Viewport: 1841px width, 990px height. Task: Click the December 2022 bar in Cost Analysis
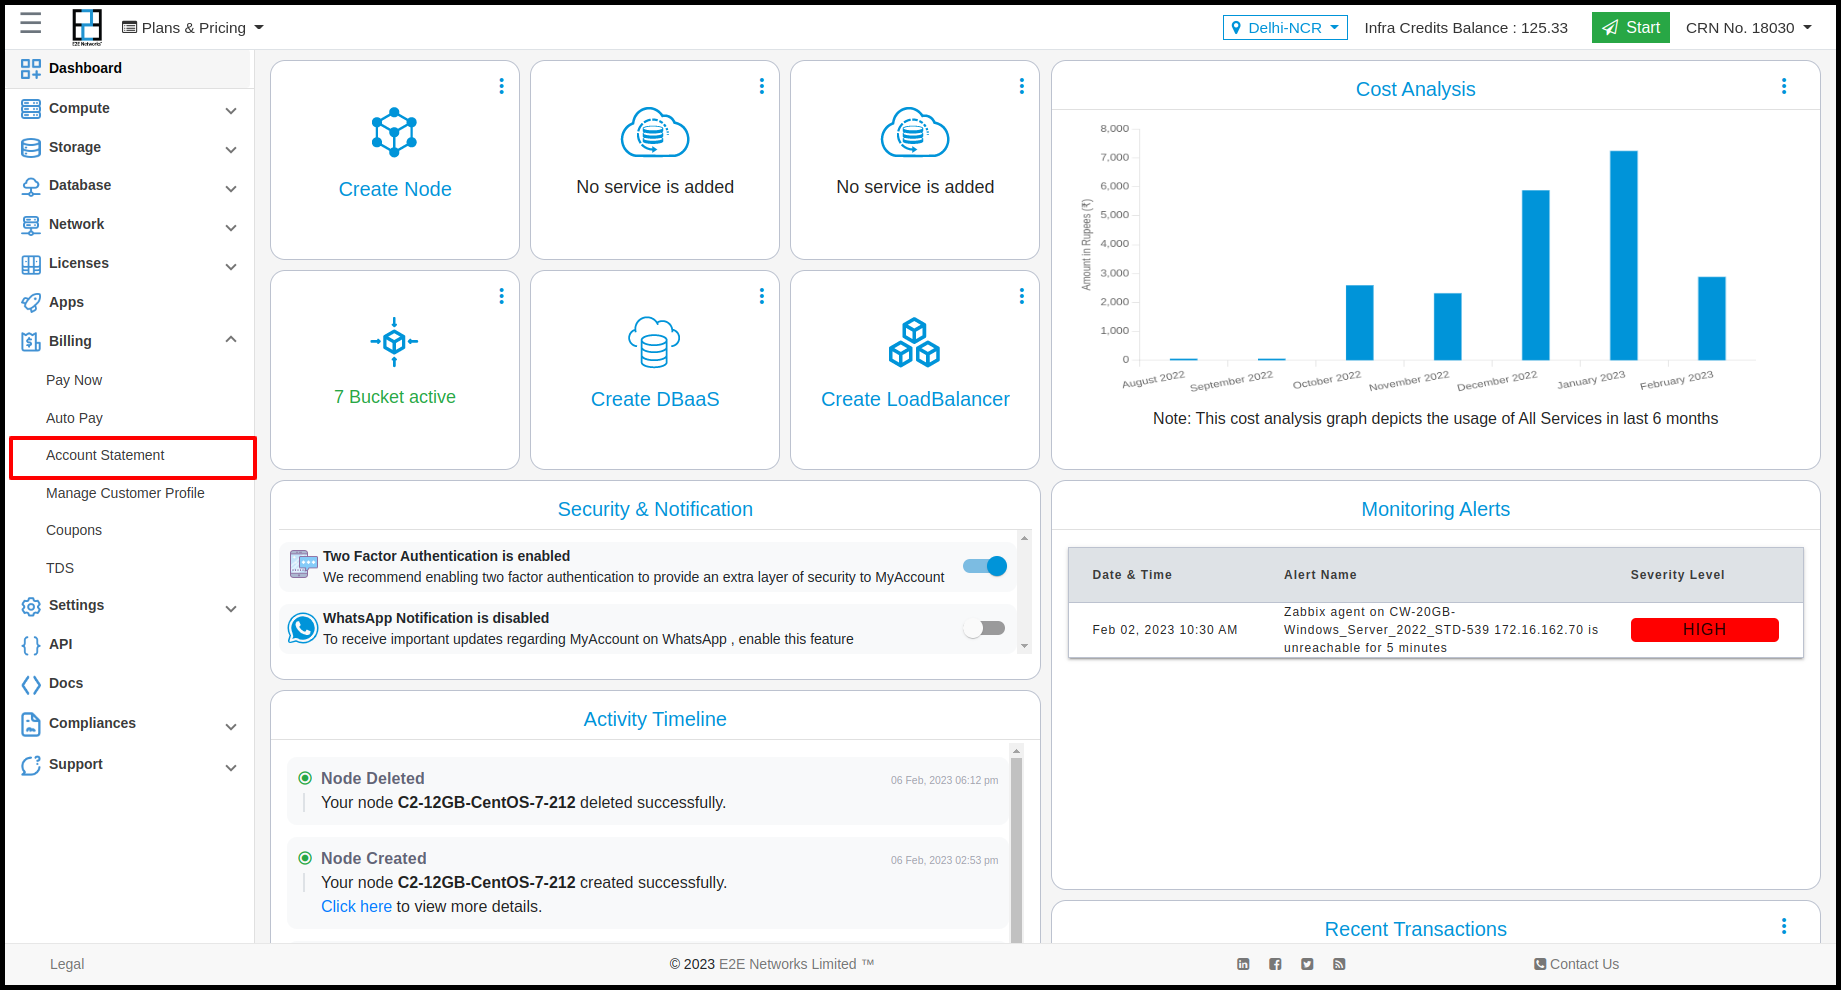pyautogui.click(x=1535, y=275)
